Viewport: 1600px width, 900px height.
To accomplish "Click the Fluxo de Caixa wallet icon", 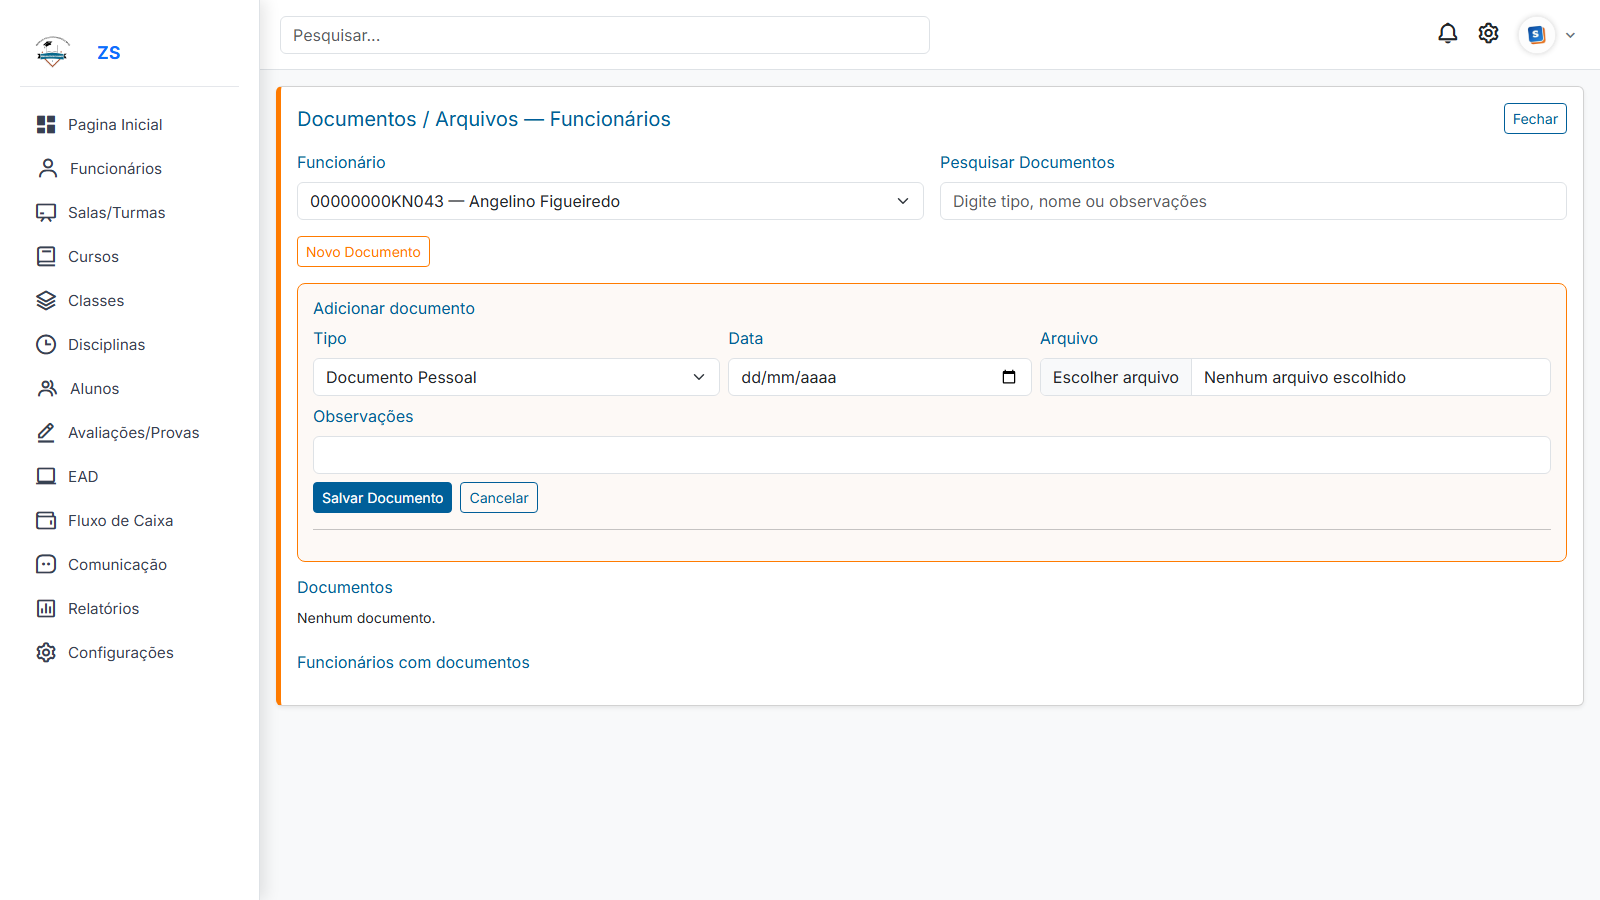I will (x=46, y=520).
